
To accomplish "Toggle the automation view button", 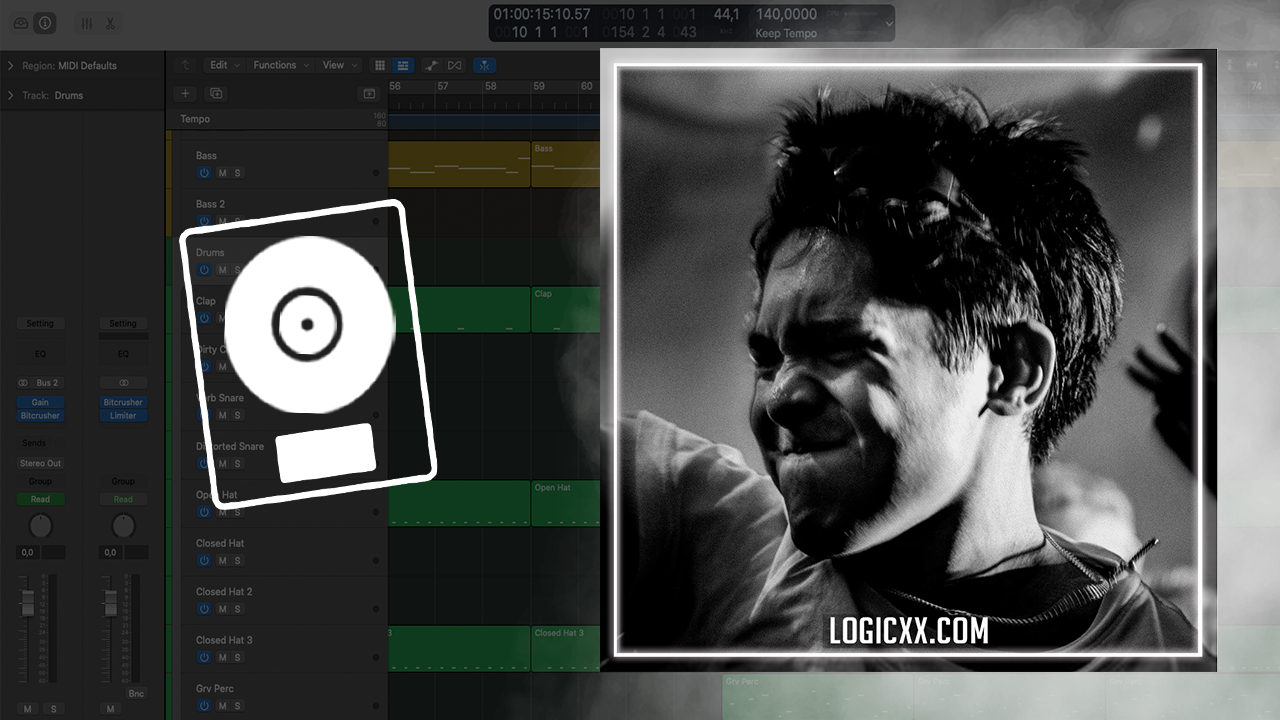I will tap(430, 65).
